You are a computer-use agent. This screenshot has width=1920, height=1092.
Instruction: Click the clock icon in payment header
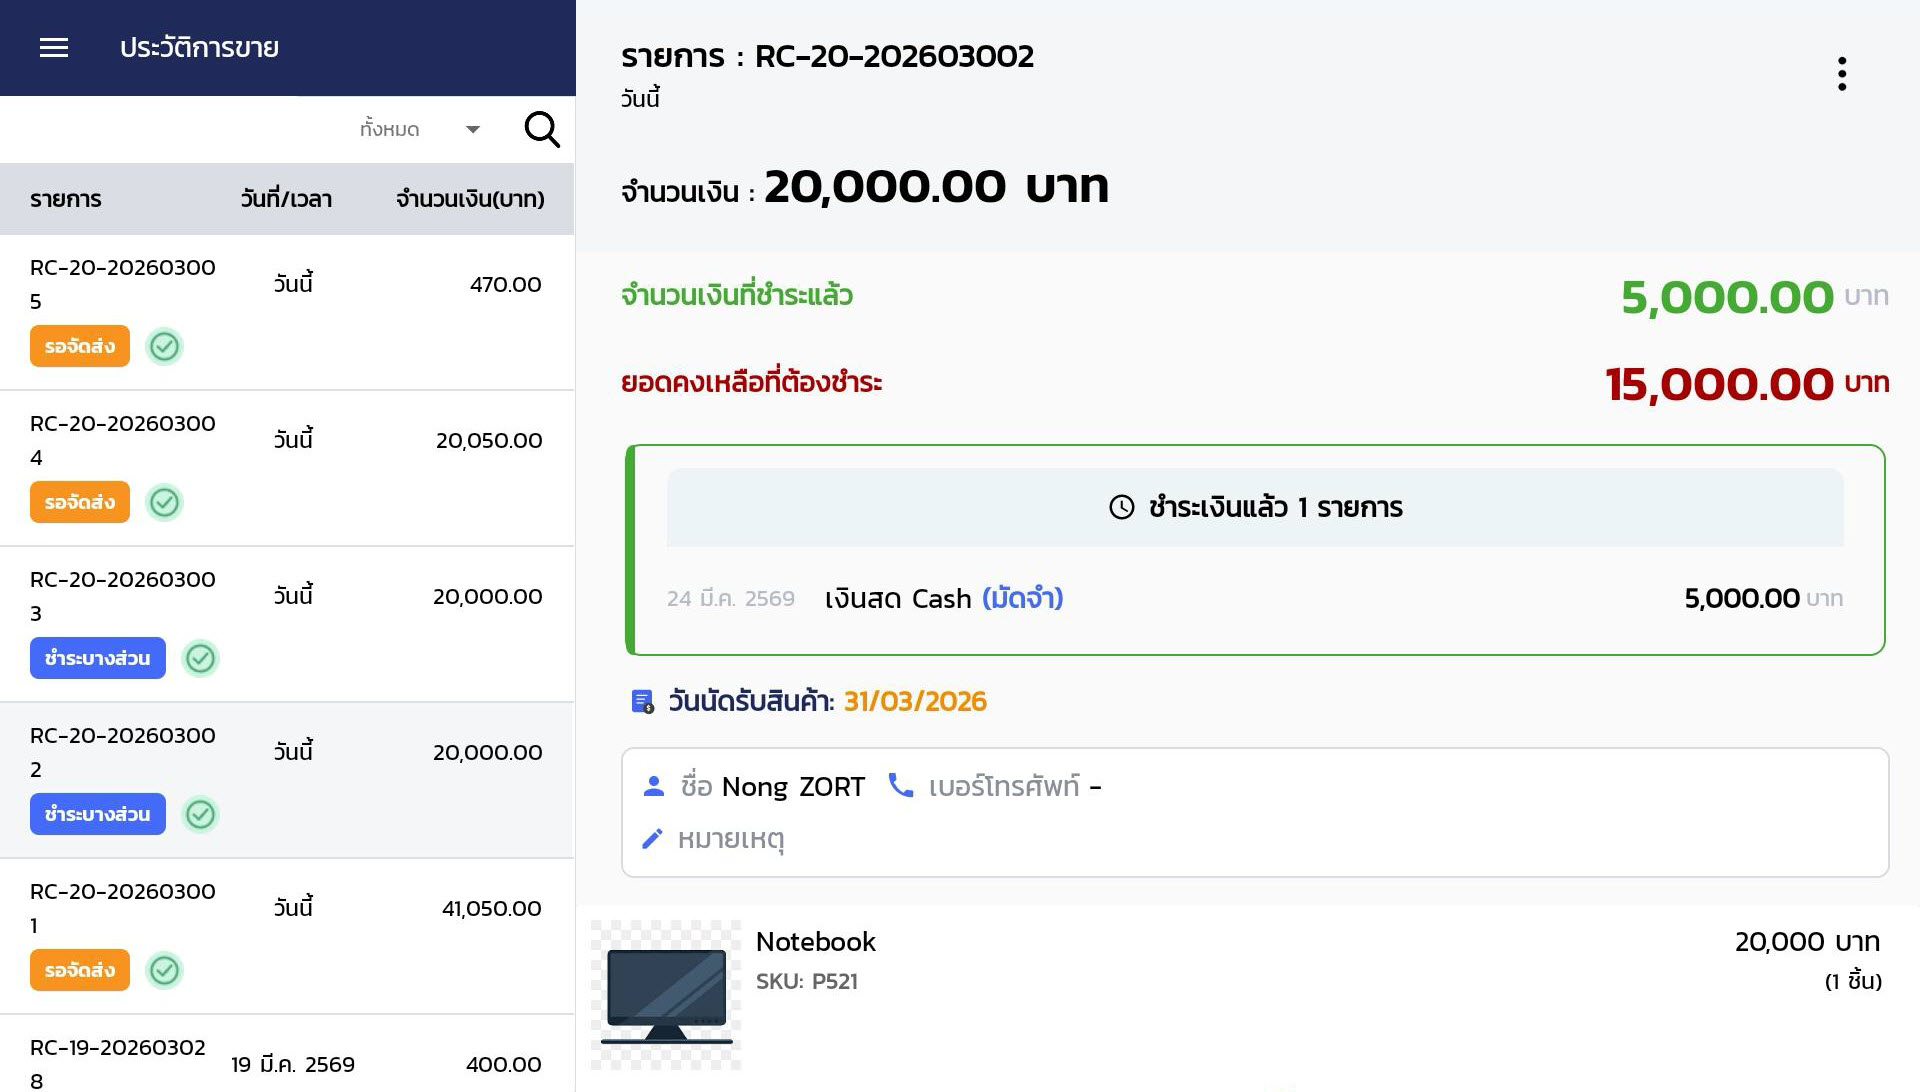click(x=1121, y=507)
